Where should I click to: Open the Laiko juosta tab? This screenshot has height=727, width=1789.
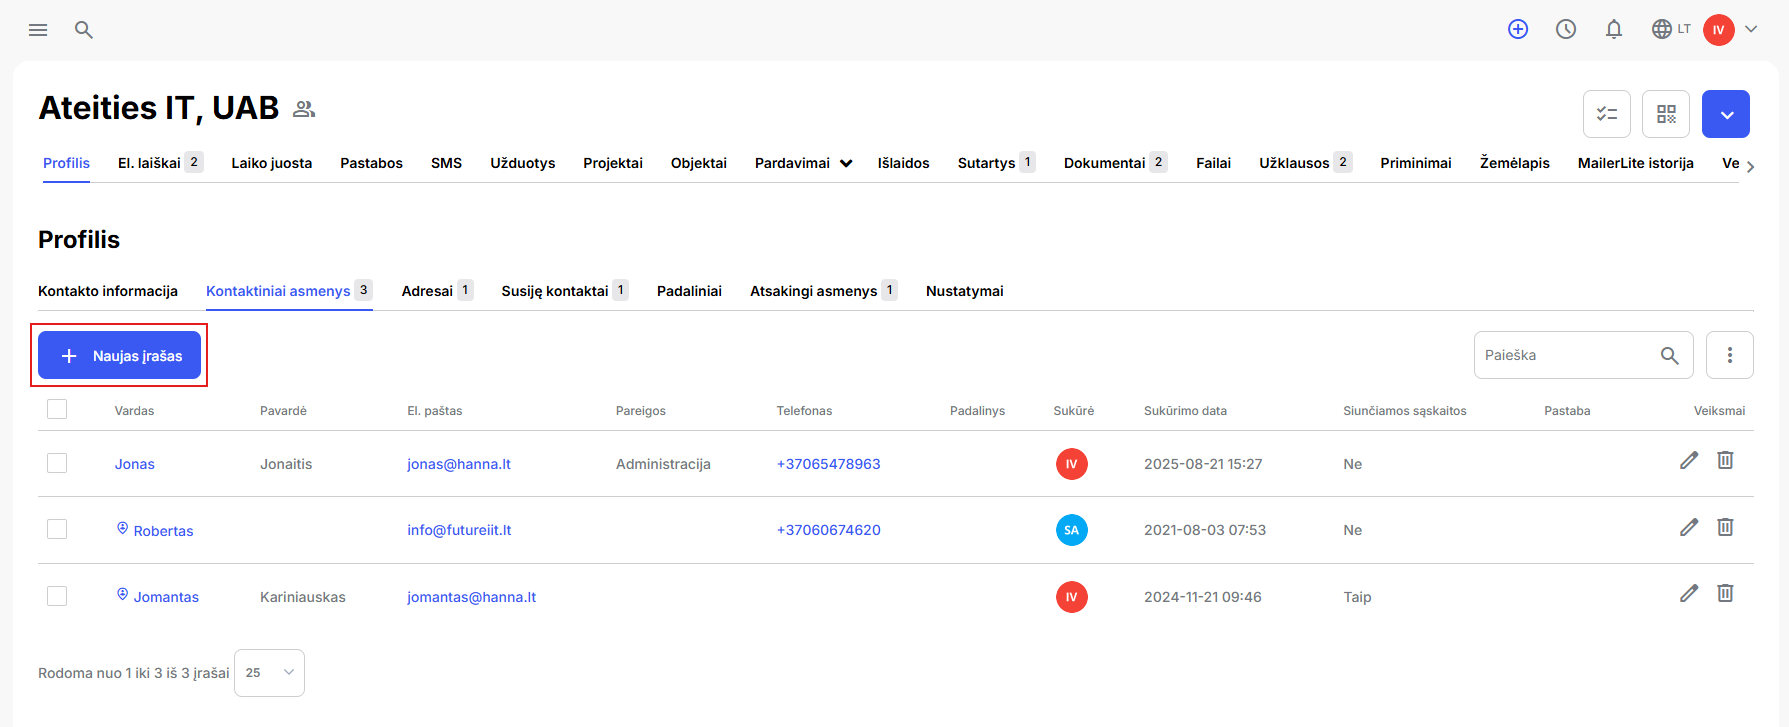coord(272,163)
